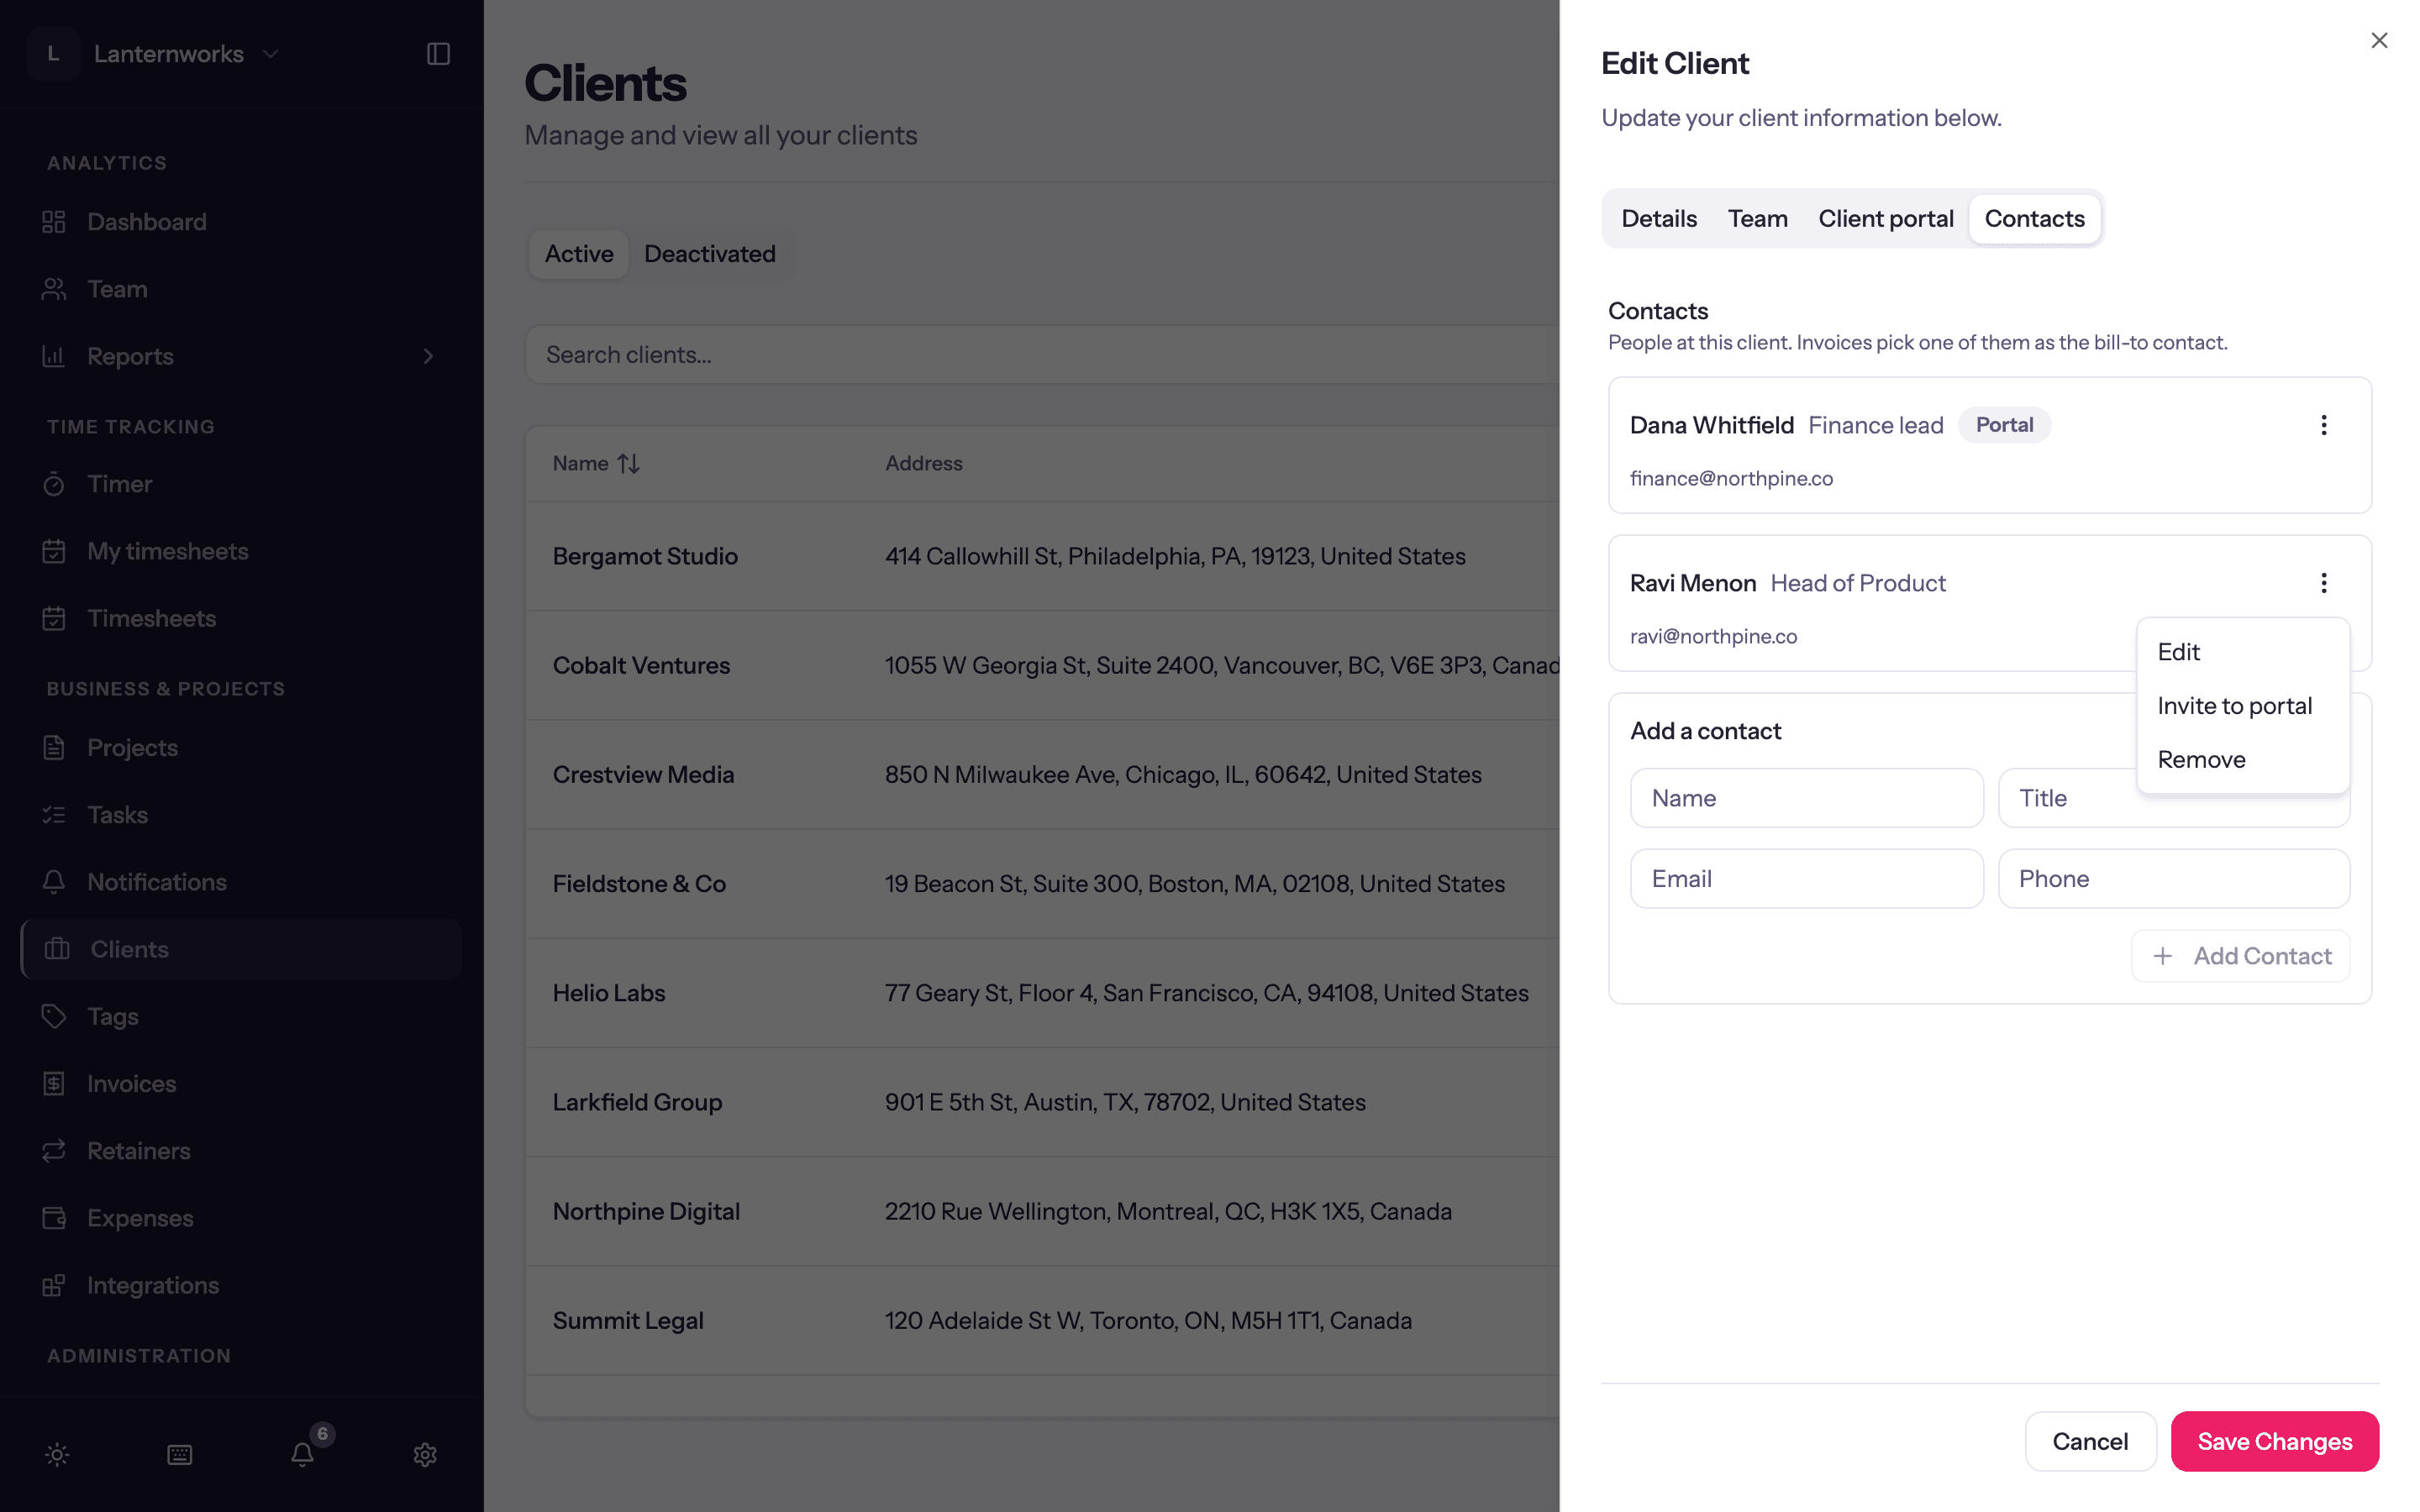Open the Fieldstone & Co client row

point(1042,884)
